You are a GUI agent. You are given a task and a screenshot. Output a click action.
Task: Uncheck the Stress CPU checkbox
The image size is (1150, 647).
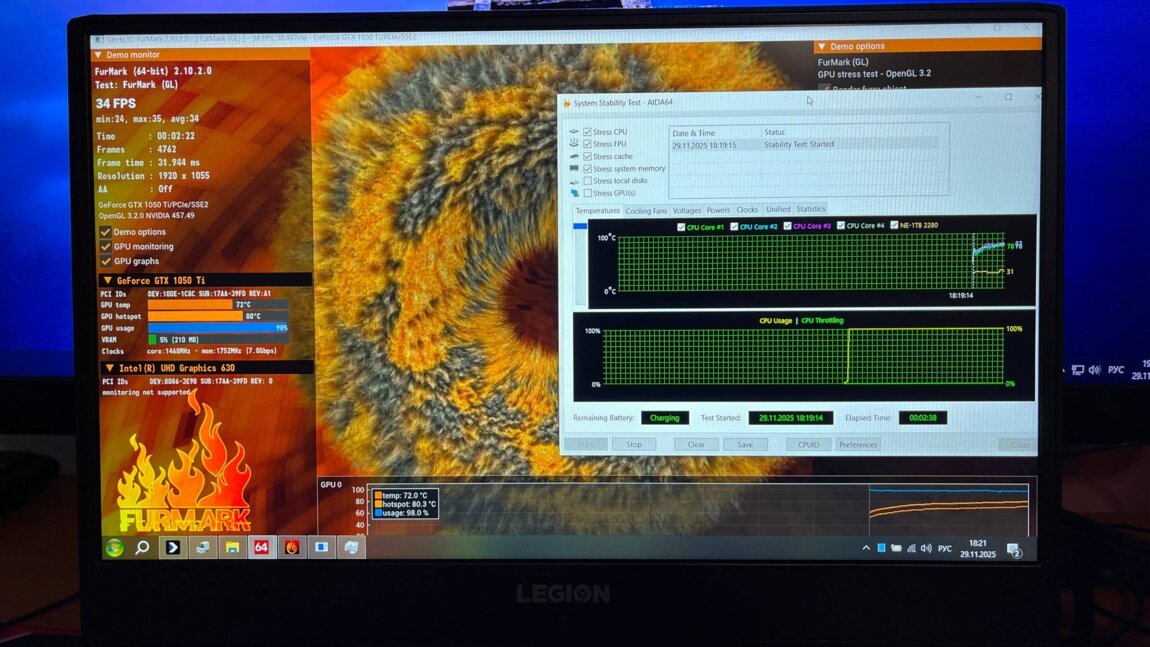point(588,132)
